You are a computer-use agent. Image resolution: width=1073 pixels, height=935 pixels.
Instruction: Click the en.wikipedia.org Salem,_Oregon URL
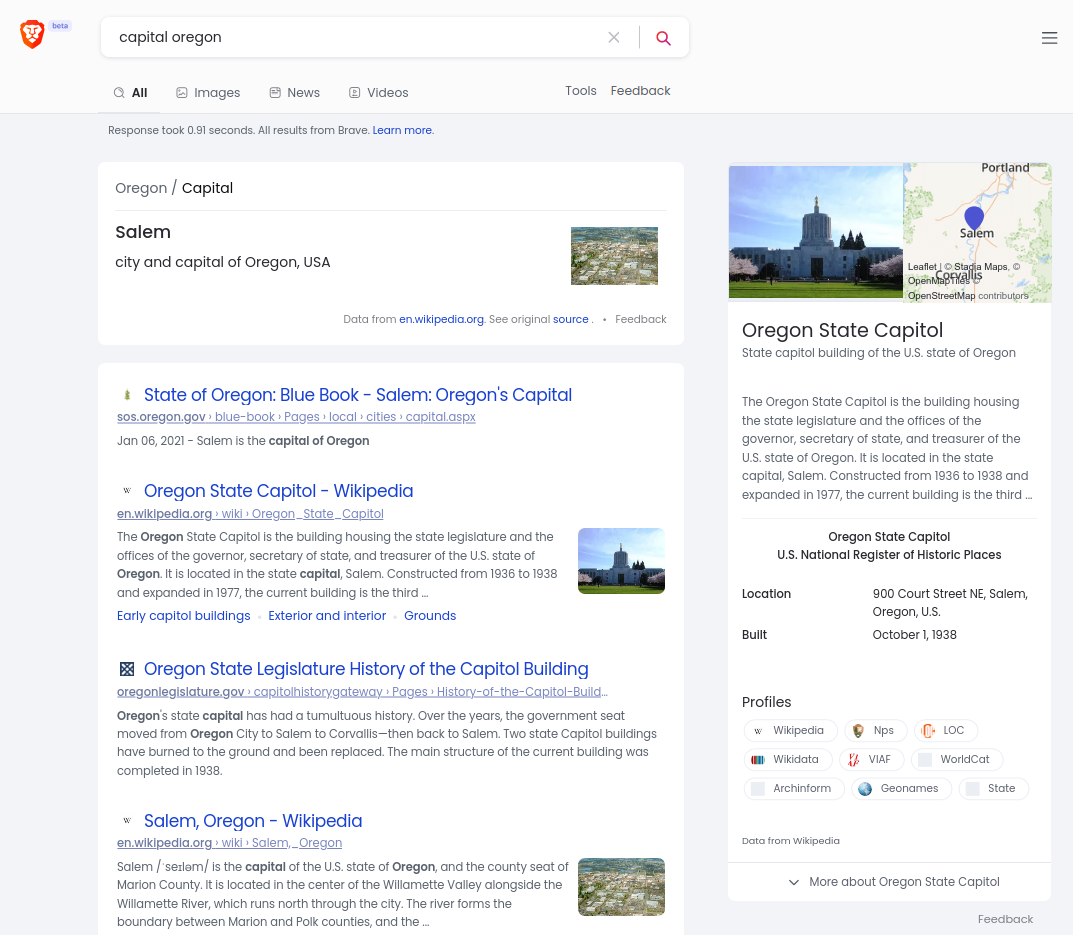pos(229,843)
